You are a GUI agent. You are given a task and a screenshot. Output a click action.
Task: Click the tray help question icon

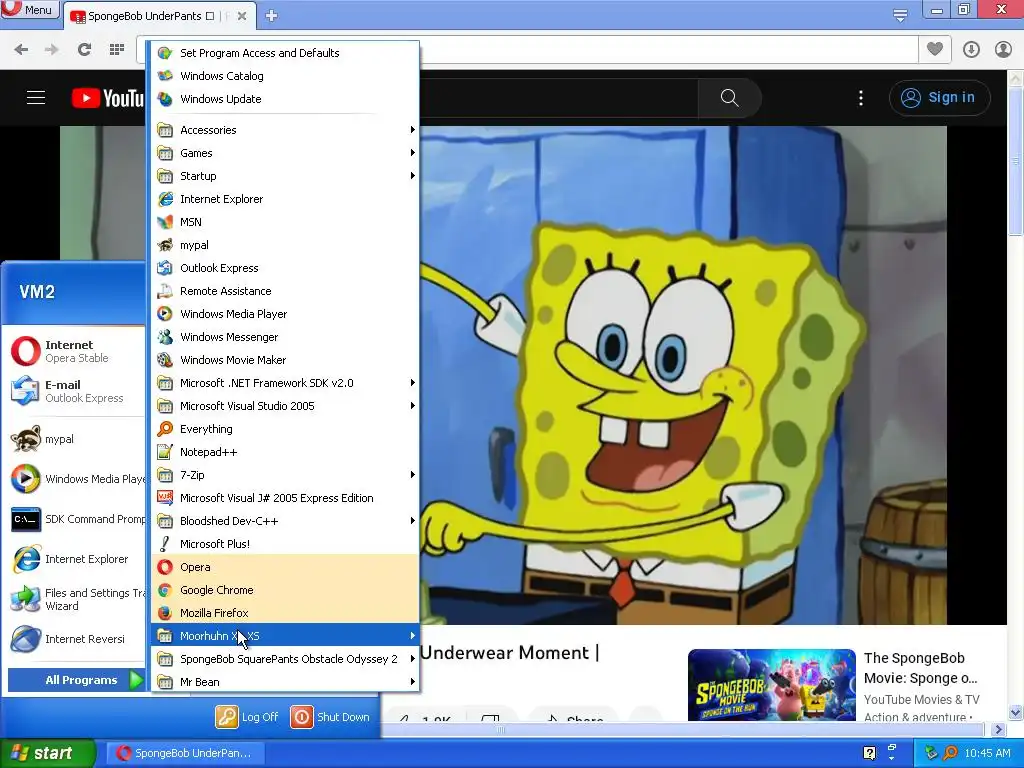click(869, 753)
